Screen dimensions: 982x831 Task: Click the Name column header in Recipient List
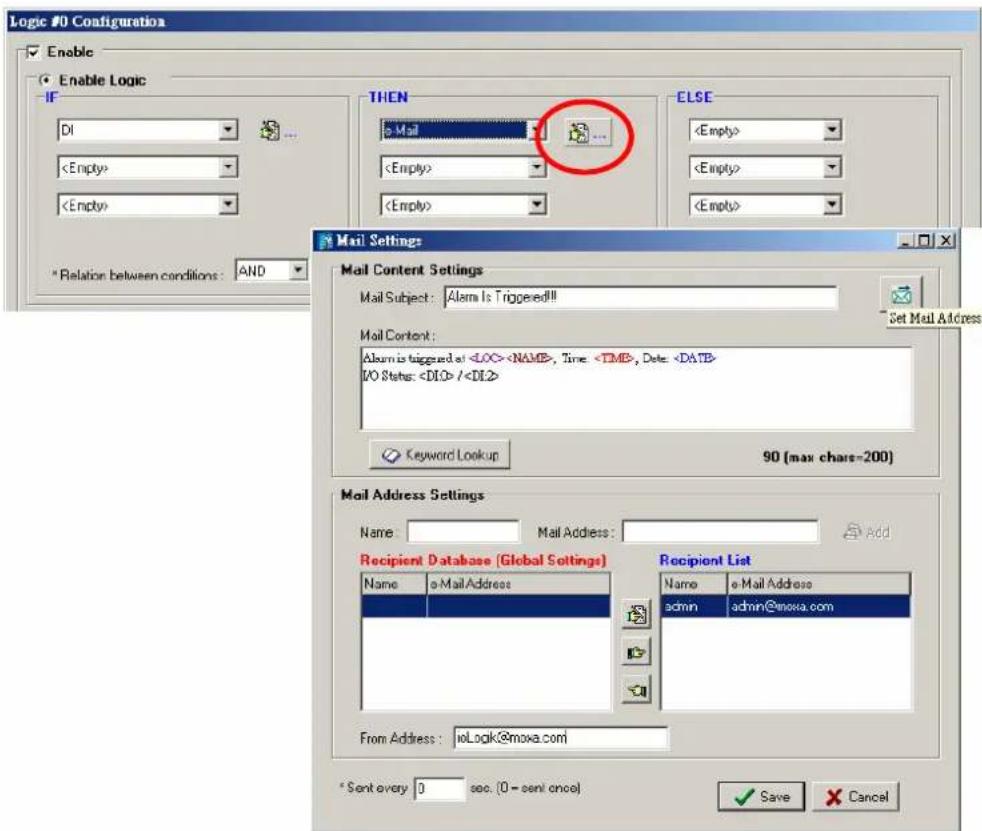695,584
